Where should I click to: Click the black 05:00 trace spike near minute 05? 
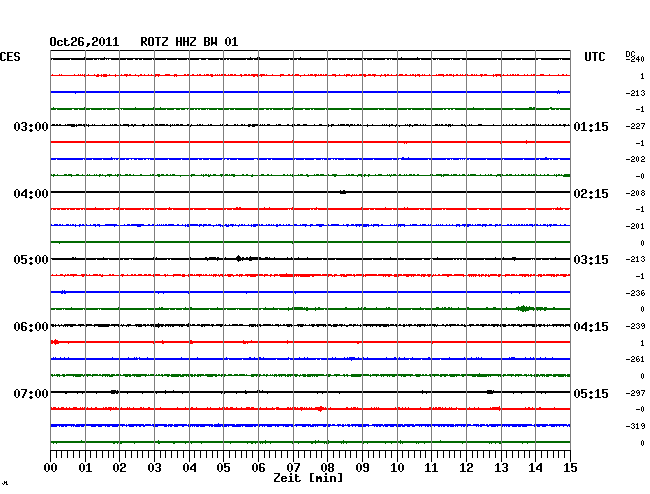238,259
